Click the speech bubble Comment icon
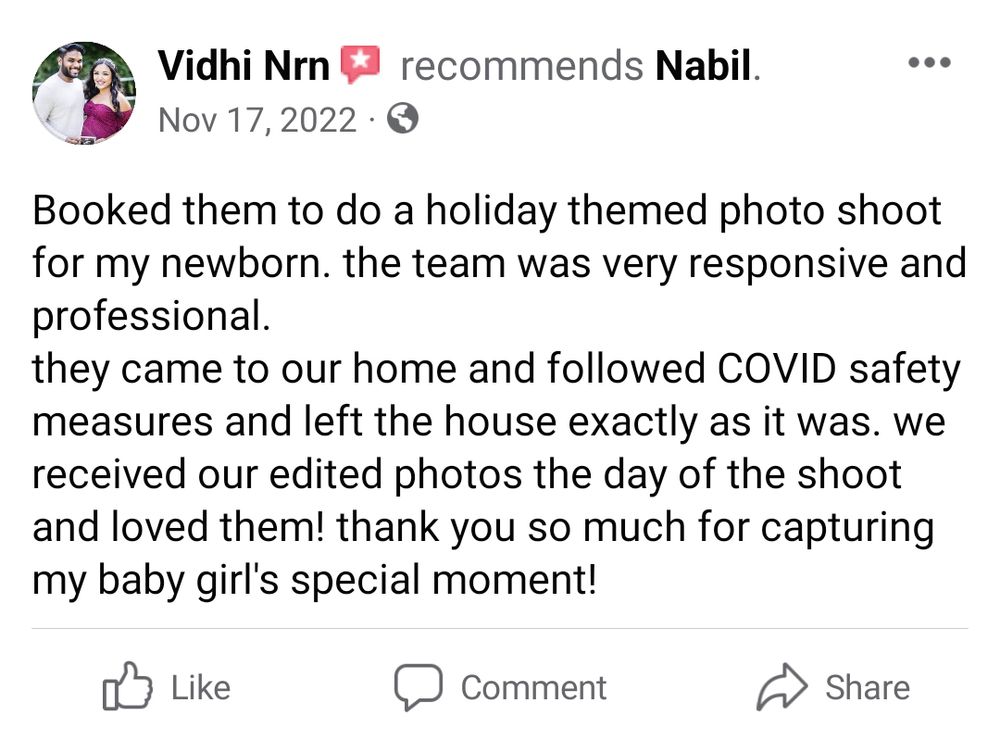The height and width of the screenshot is (756, 1000). (x=418, y=687)
